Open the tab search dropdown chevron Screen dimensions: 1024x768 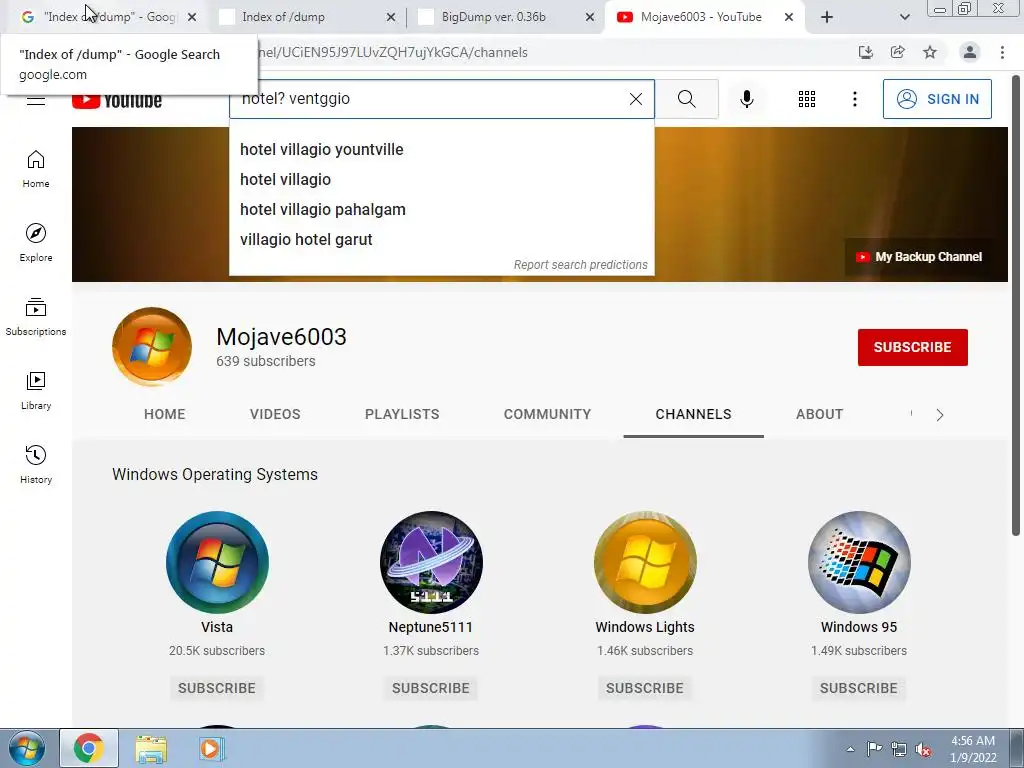tap(904, 17)
